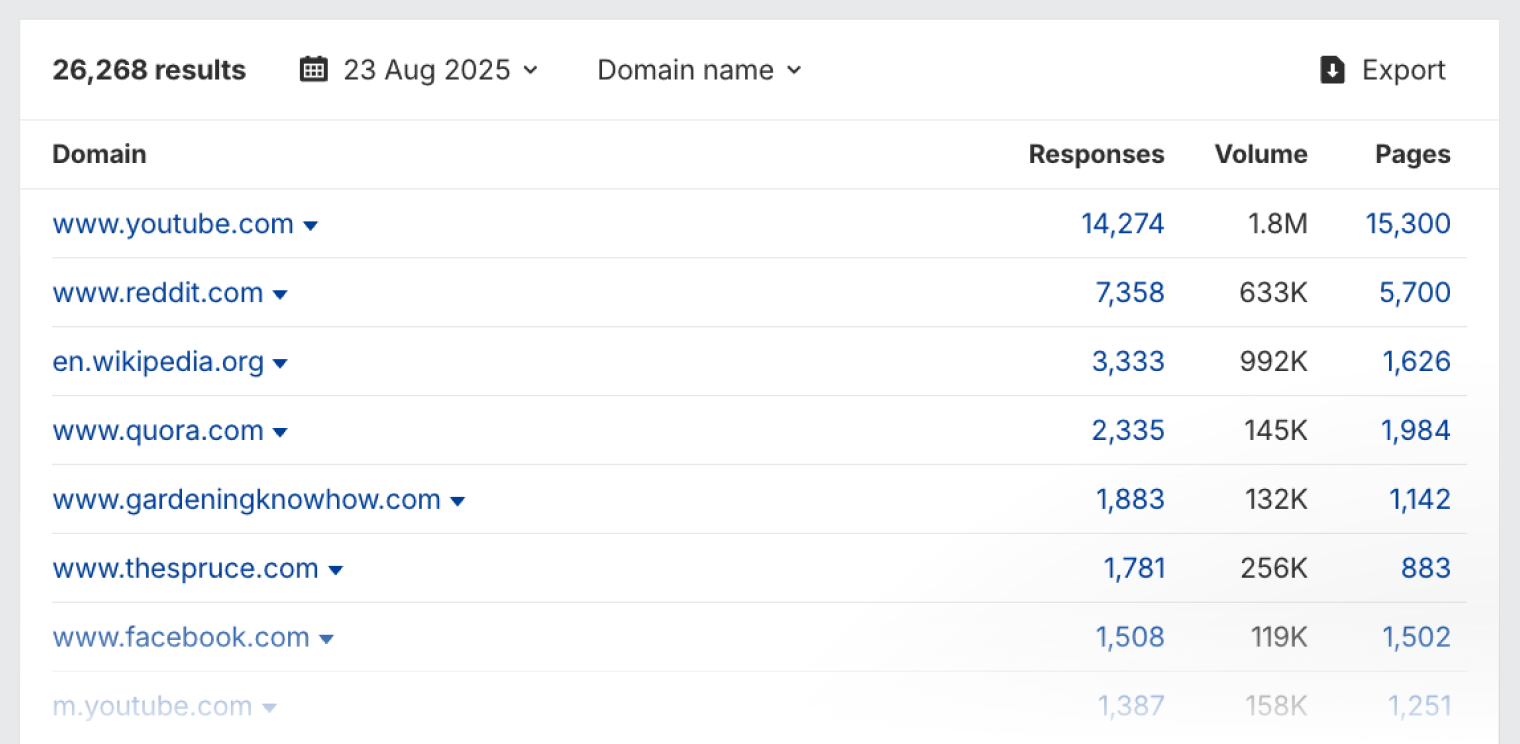Select the 132K volume cell

click(1276, 500)
